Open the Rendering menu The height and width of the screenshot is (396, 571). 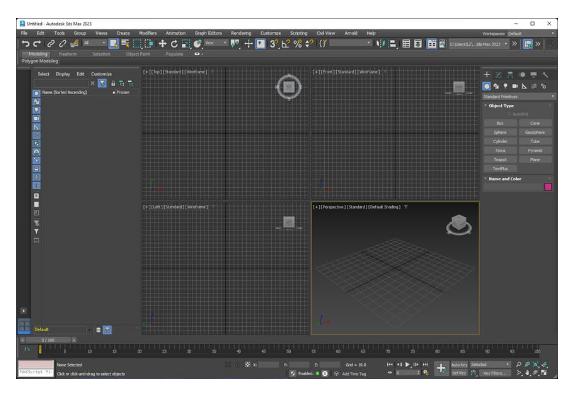point(241,33)
